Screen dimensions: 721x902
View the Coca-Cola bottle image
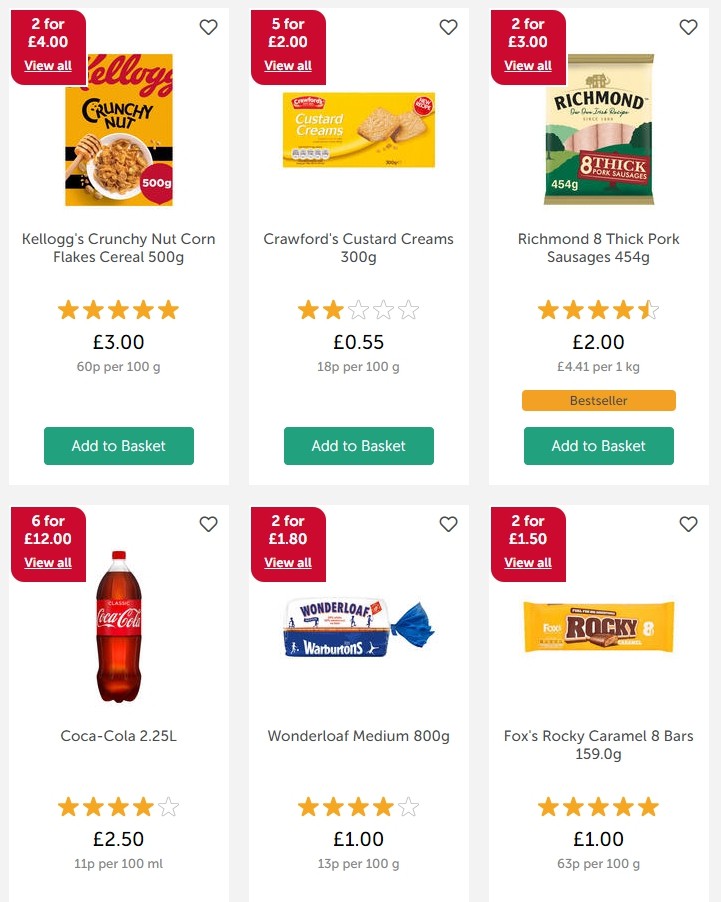(x=119, y=630)
